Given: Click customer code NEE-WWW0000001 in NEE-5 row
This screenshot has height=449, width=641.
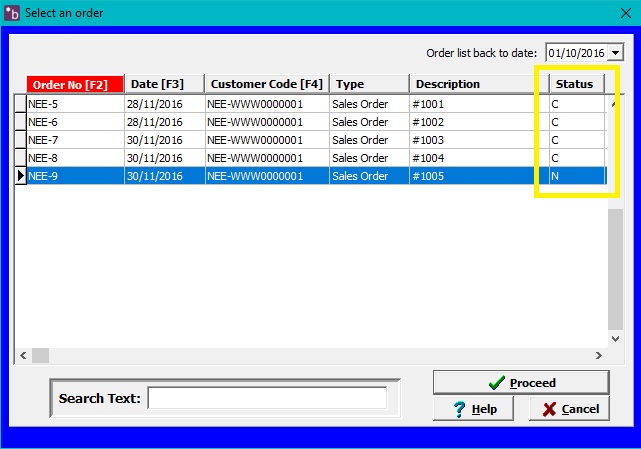Looking at the screenshot, I should pos(267,104).
